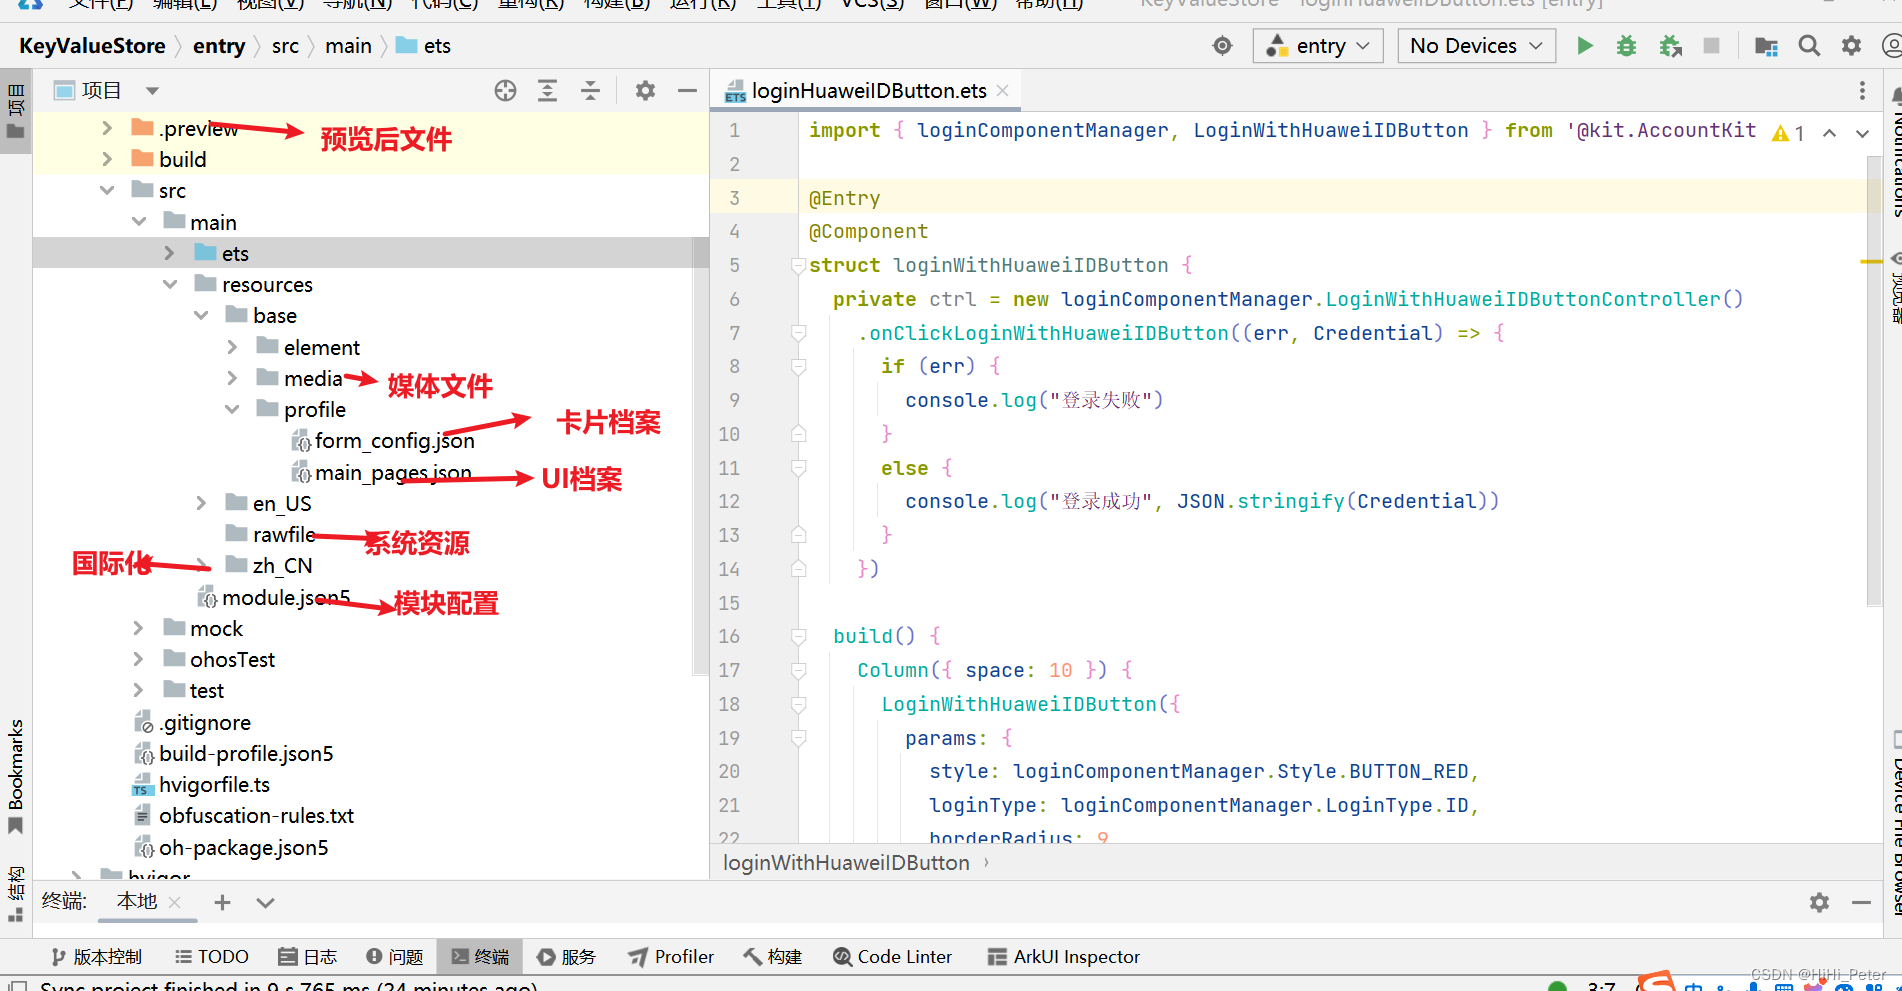Open the 服务 tool window

pos(566,957)
